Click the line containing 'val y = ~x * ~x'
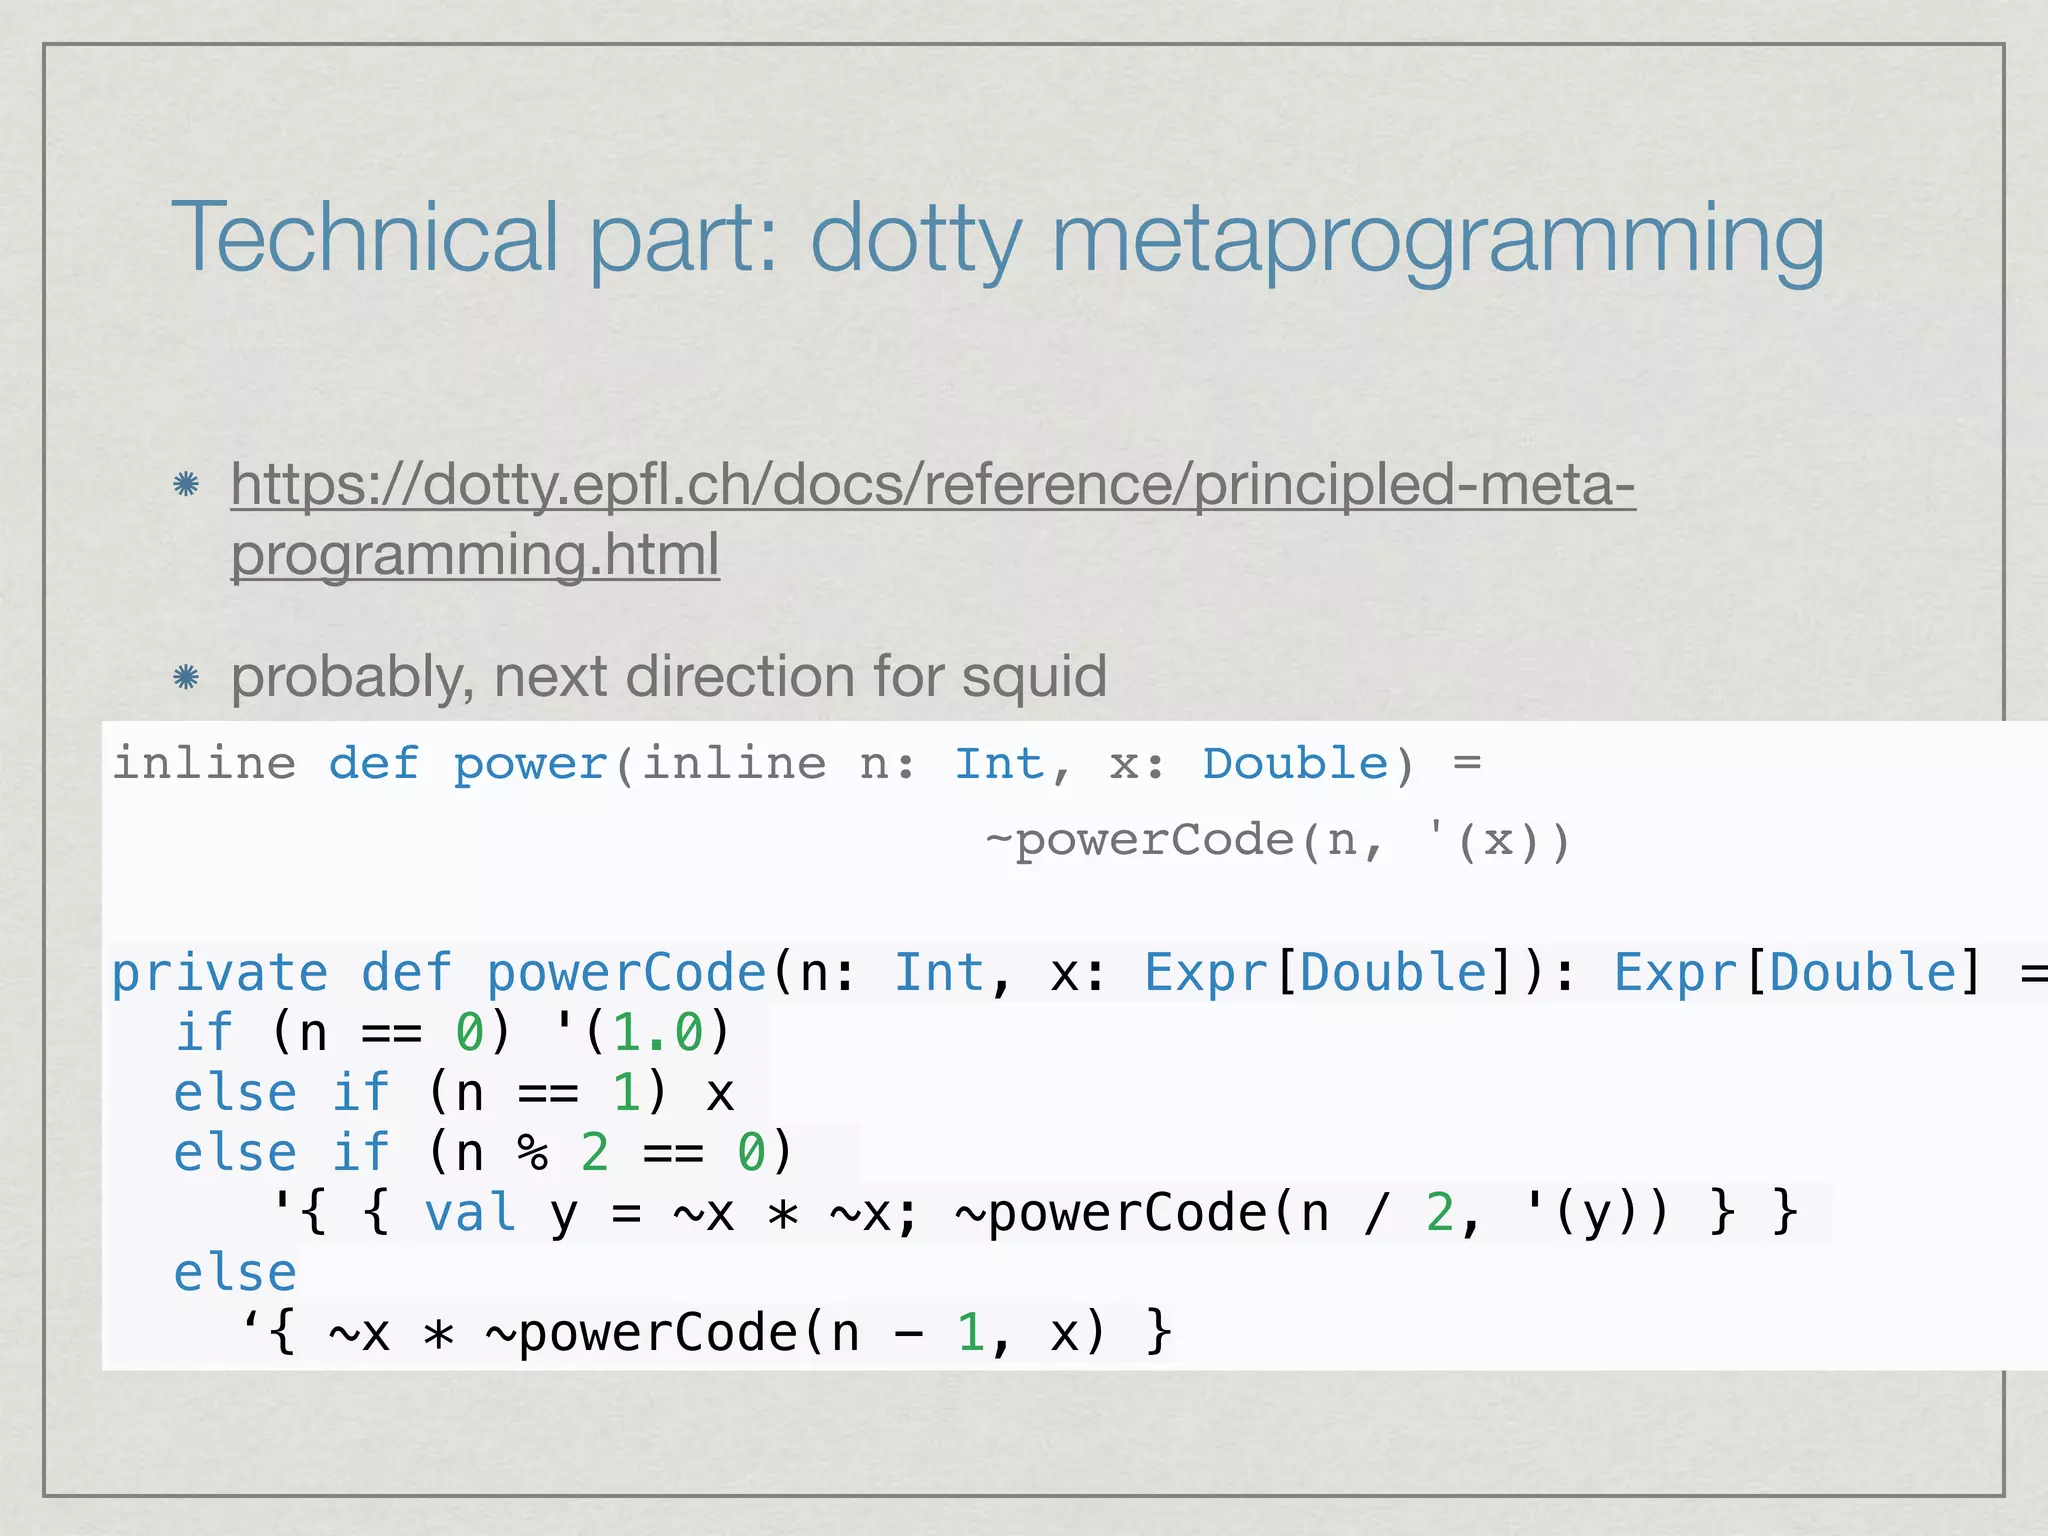The image size is (2048, 1536). pyautogui.click(x=1035, y=1213)
